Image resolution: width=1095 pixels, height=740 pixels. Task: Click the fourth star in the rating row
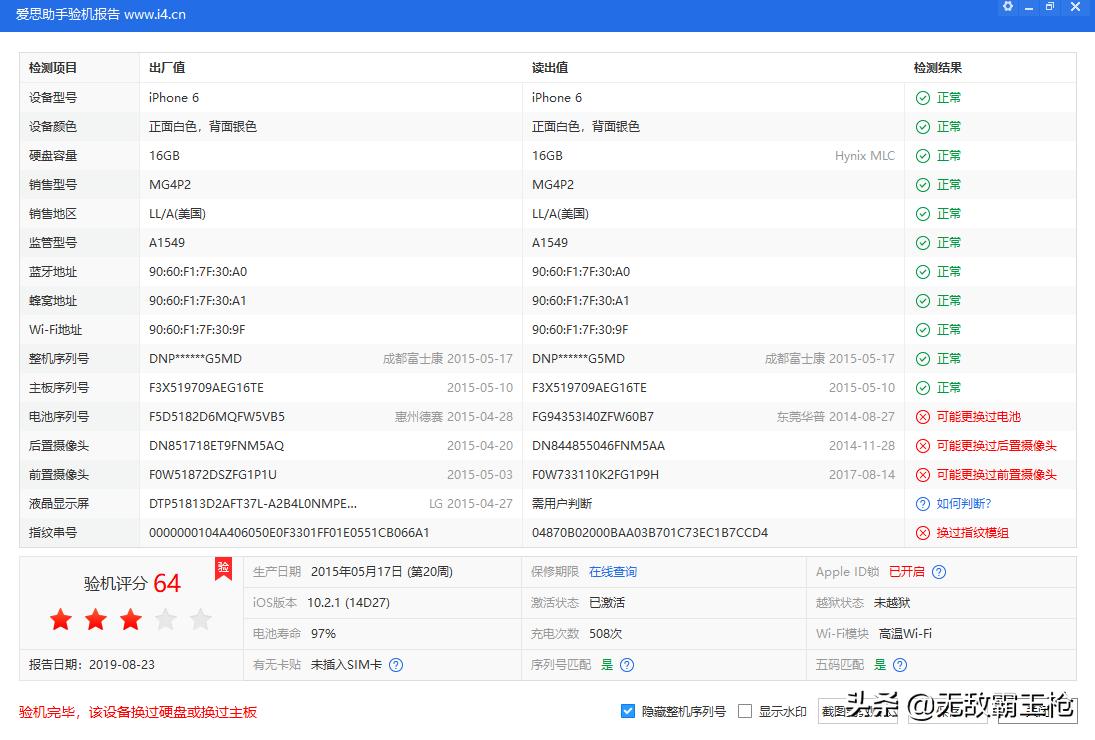point(165,619)
